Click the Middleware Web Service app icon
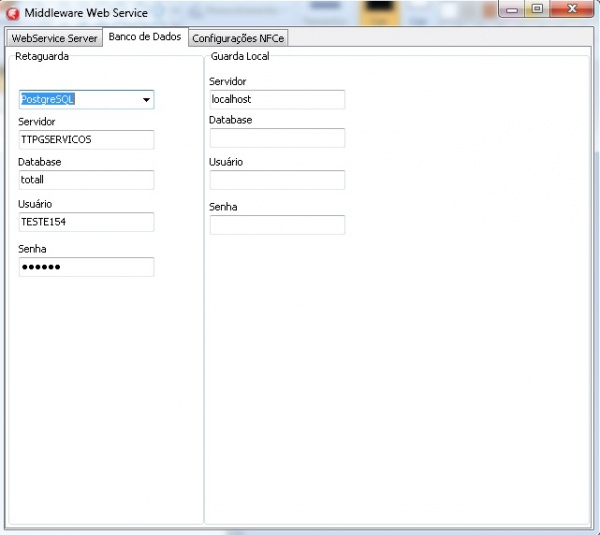This screenshot has width=600, height=535. [14, 13]
